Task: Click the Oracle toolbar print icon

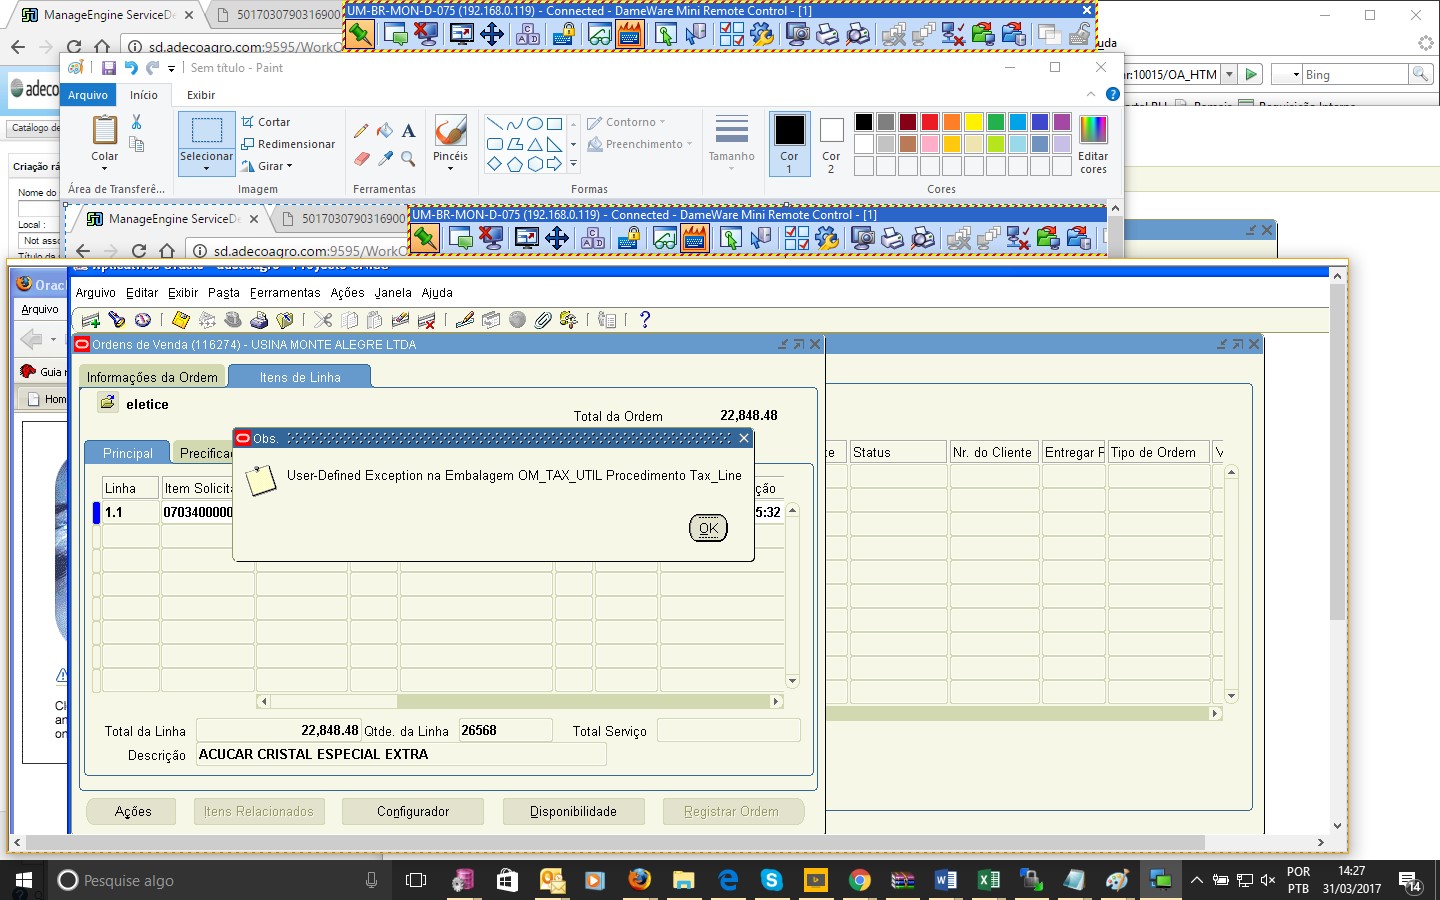Action: click(x=259, y=320)
